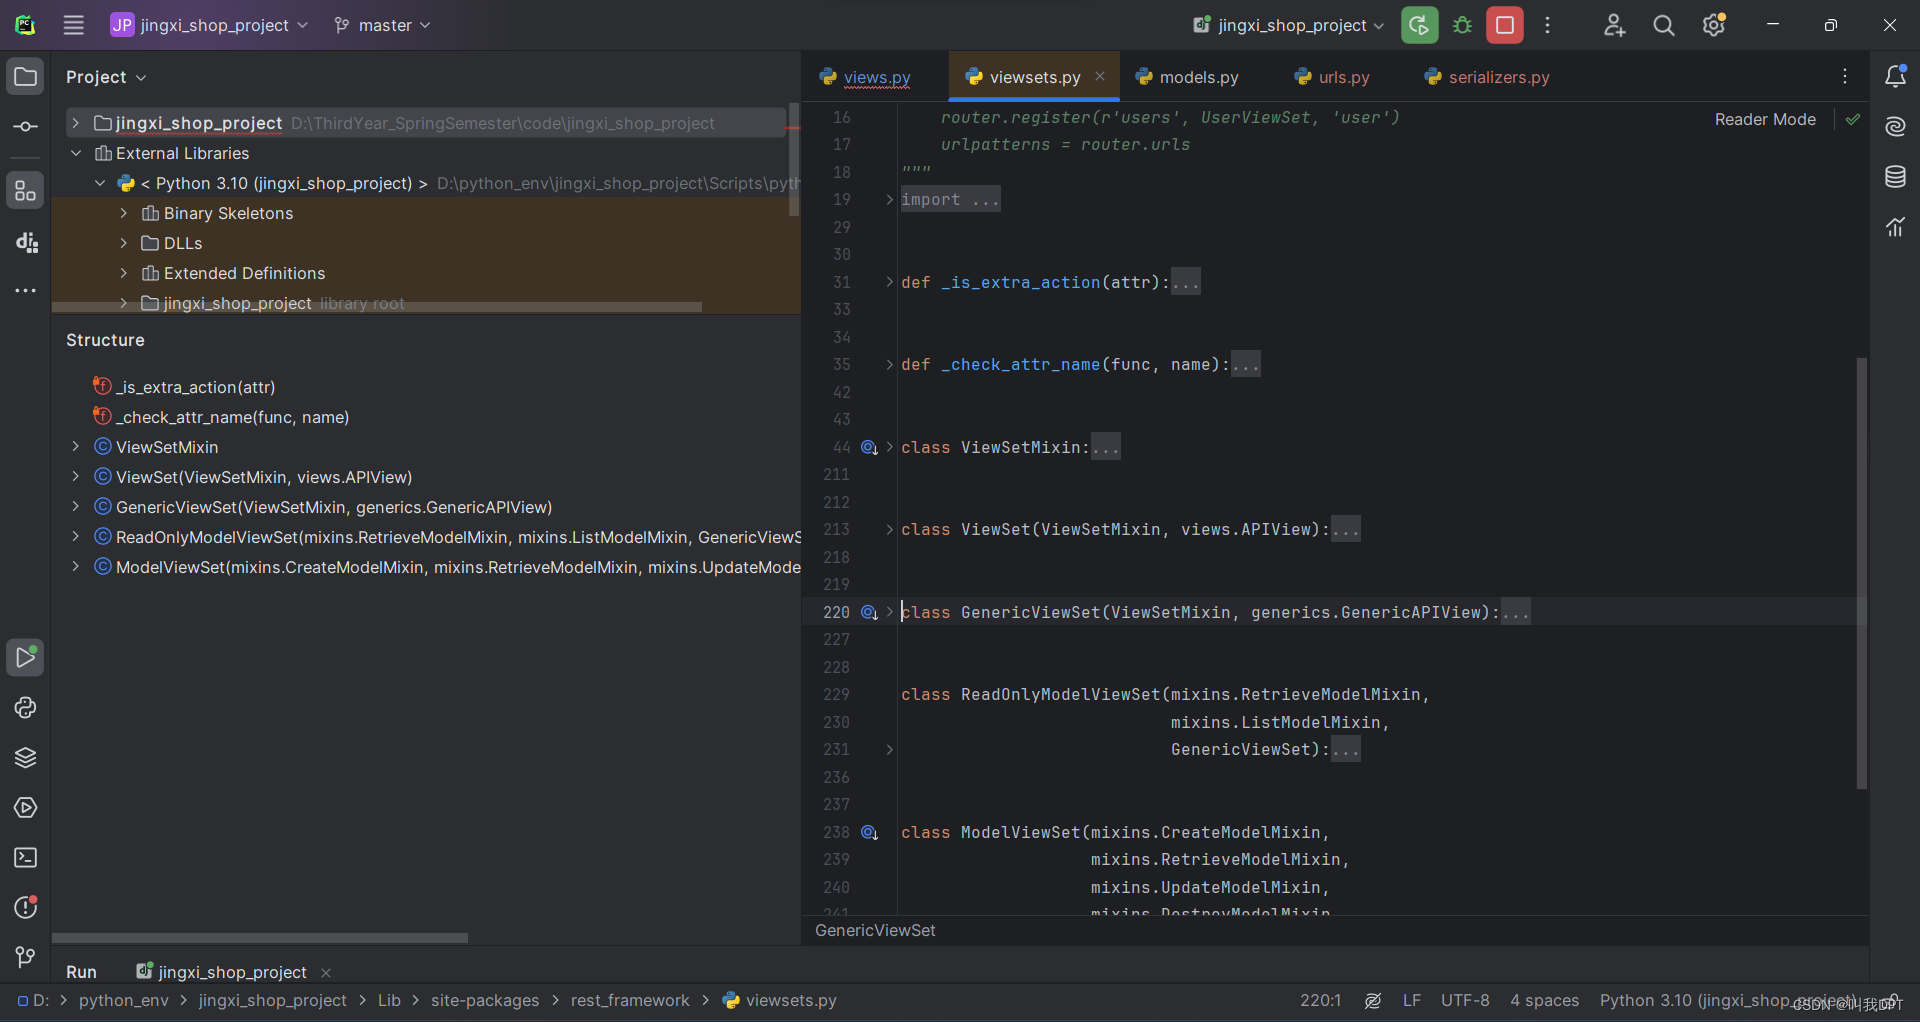Screen dimensions: 1920x1022
Task: Open 4 spaces indent settings
Action: click(1544, 1000)
